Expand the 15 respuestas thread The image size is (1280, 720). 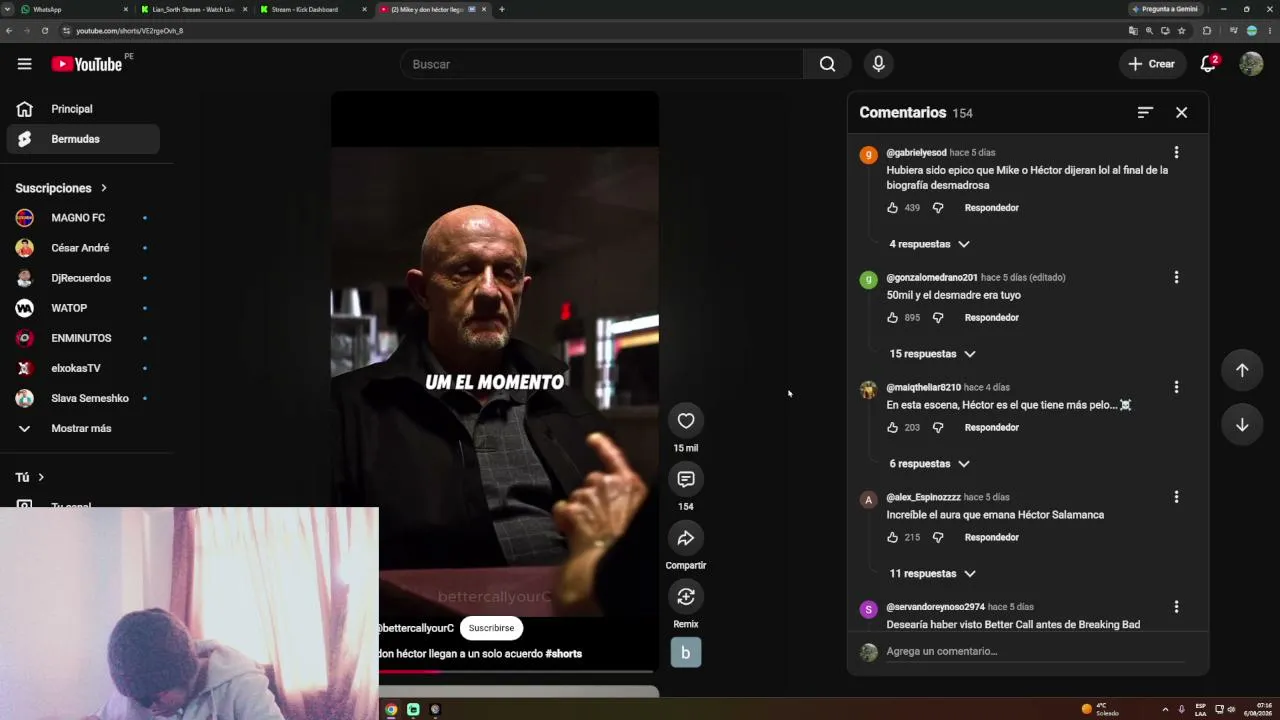(x=932, y=354)
